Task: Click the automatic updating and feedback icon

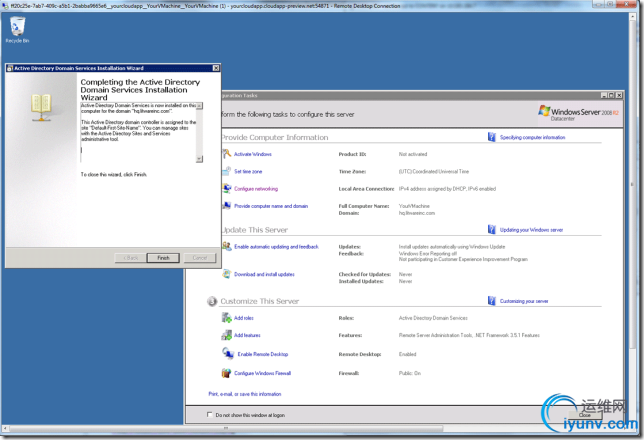Action: (x=227, y=246)
